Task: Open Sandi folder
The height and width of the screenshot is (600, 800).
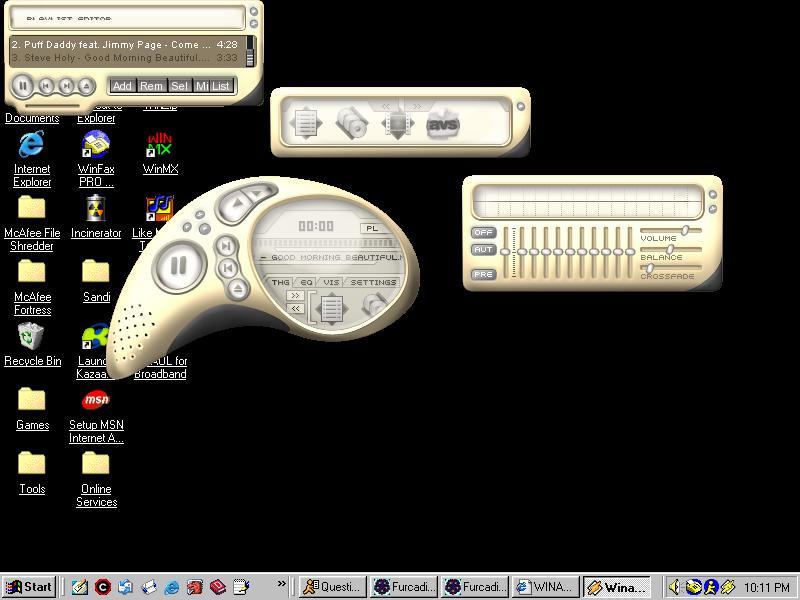Action: click(96, 281)
